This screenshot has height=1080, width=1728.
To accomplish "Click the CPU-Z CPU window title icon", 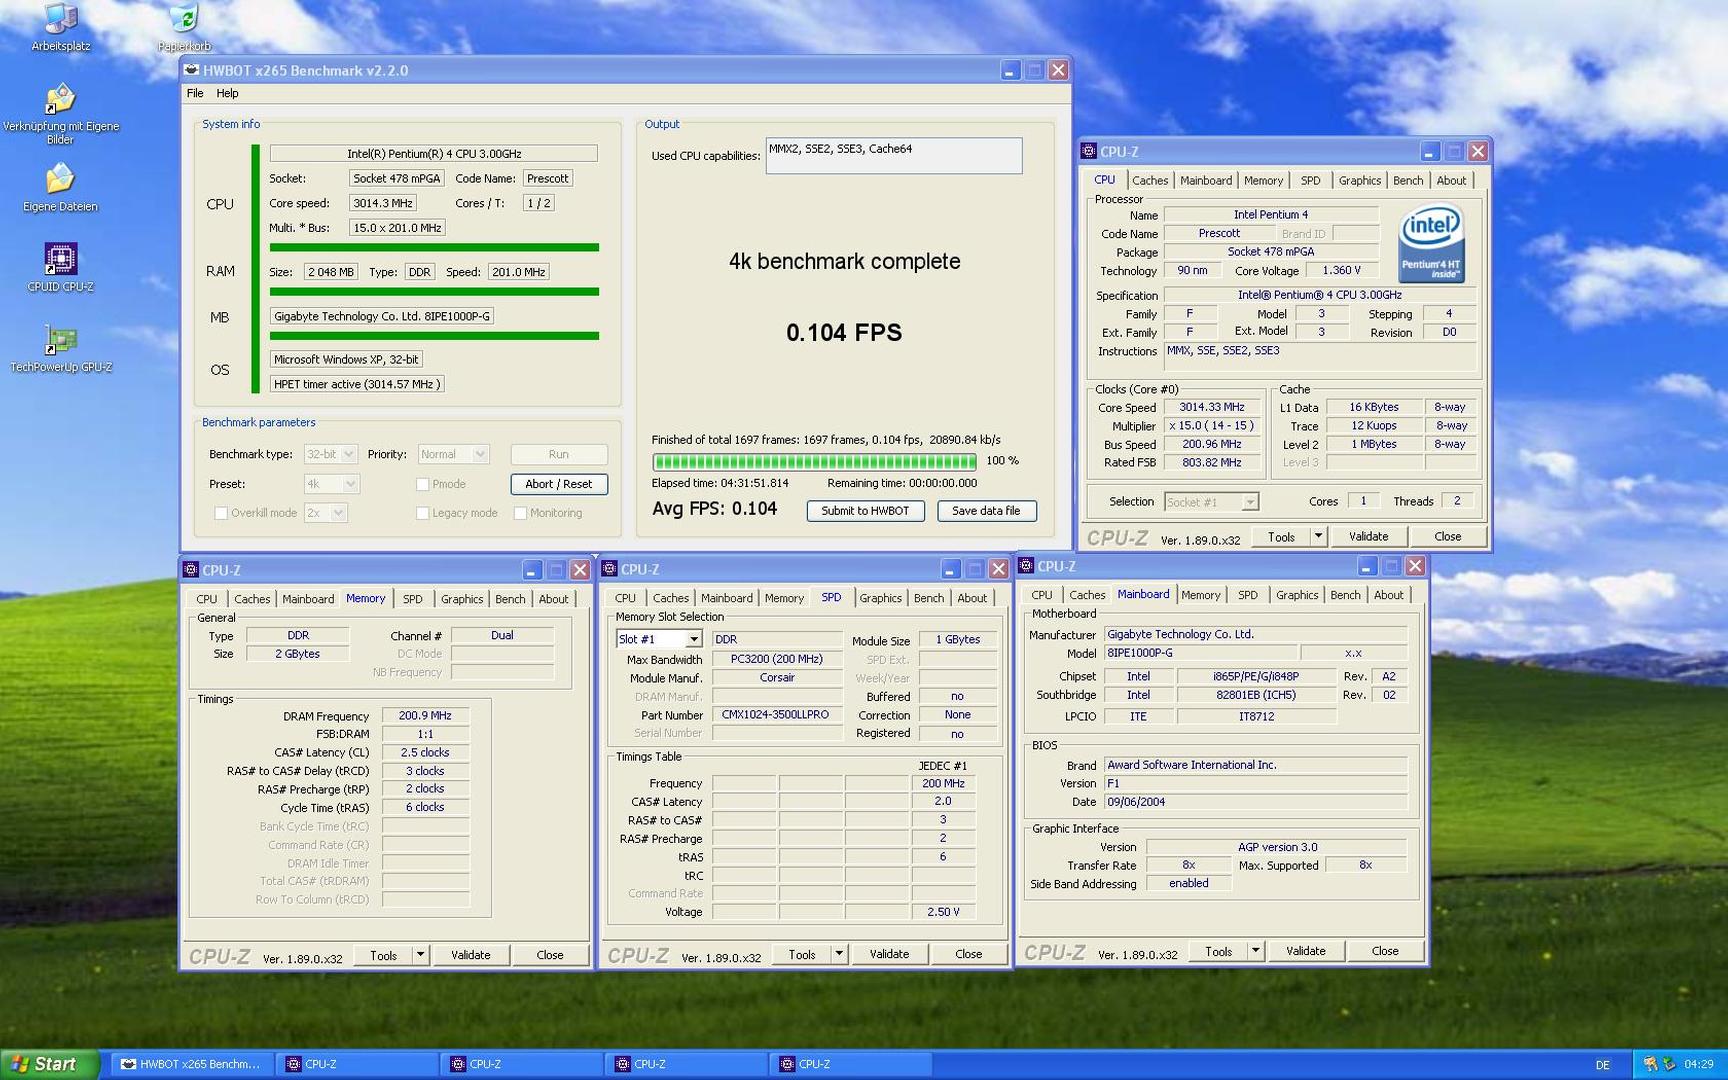I will click(1089, 151).
